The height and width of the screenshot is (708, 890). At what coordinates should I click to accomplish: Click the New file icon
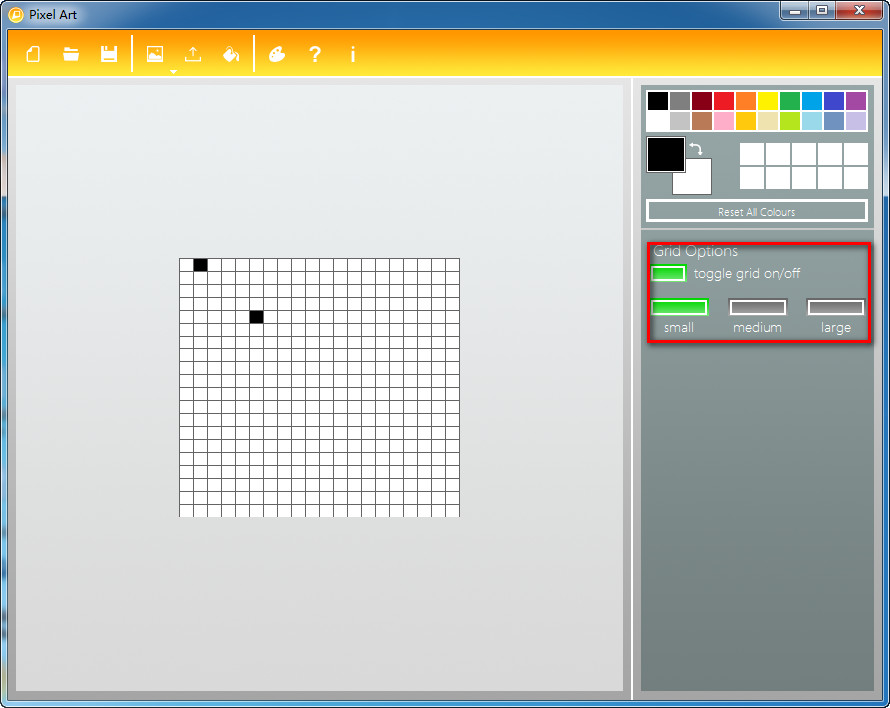pos(33,54)
